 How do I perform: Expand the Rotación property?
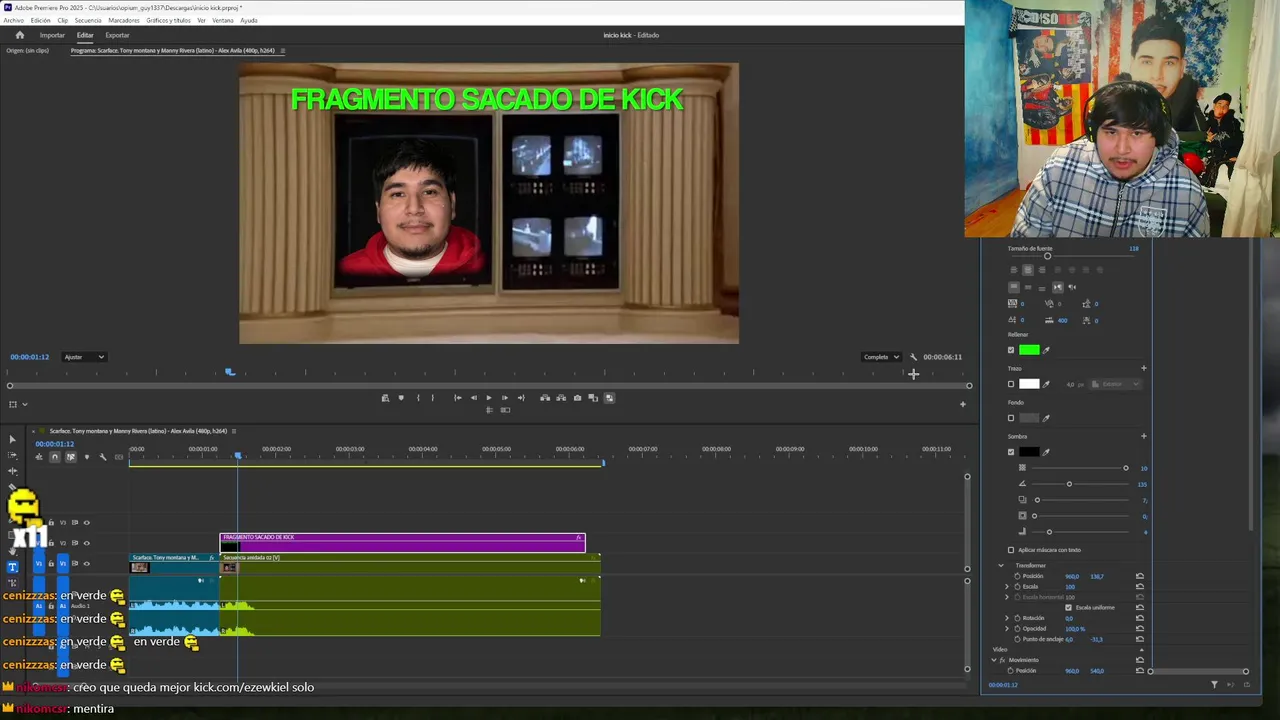click(1006, 618)
